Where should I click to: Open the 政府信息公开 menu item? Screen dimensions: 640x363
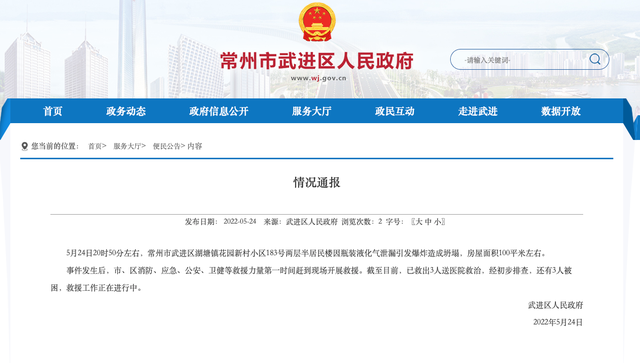click(219, 111)
